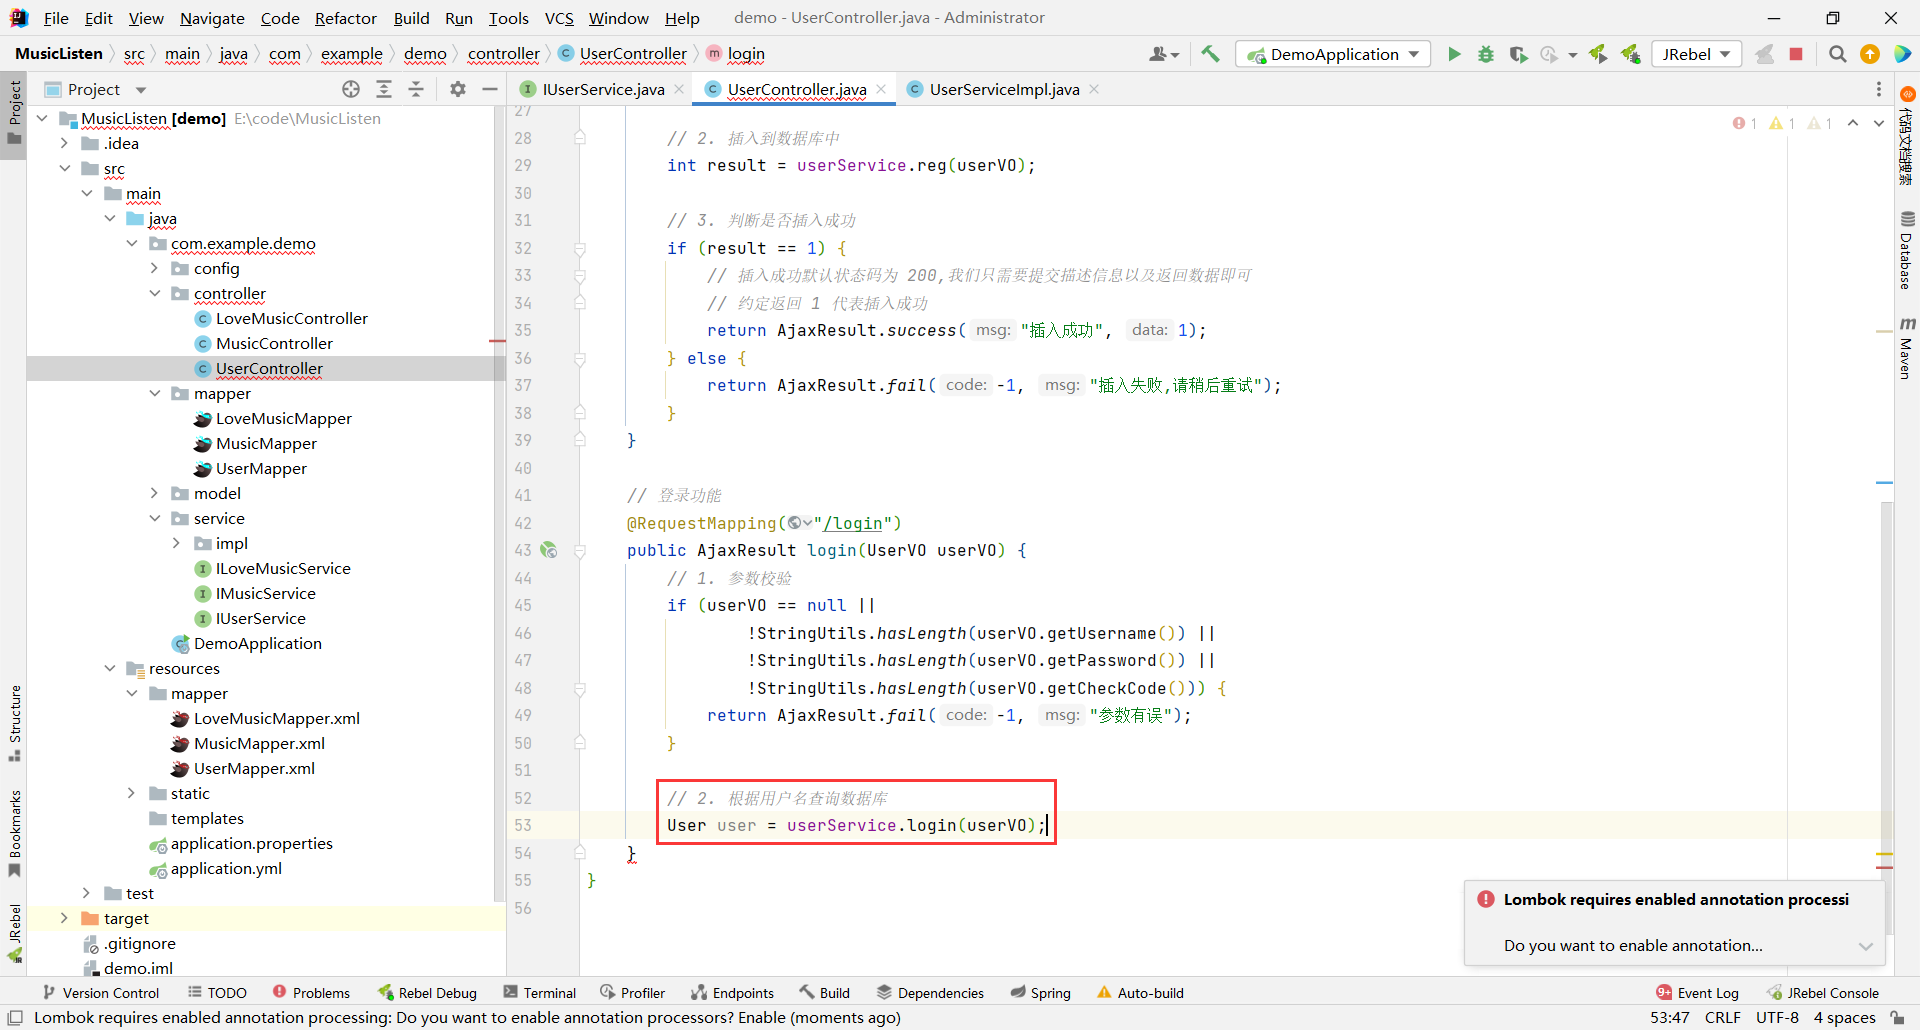
Task: Start debugging with the Debug bug icon
Action: (x=1486, y=54)
